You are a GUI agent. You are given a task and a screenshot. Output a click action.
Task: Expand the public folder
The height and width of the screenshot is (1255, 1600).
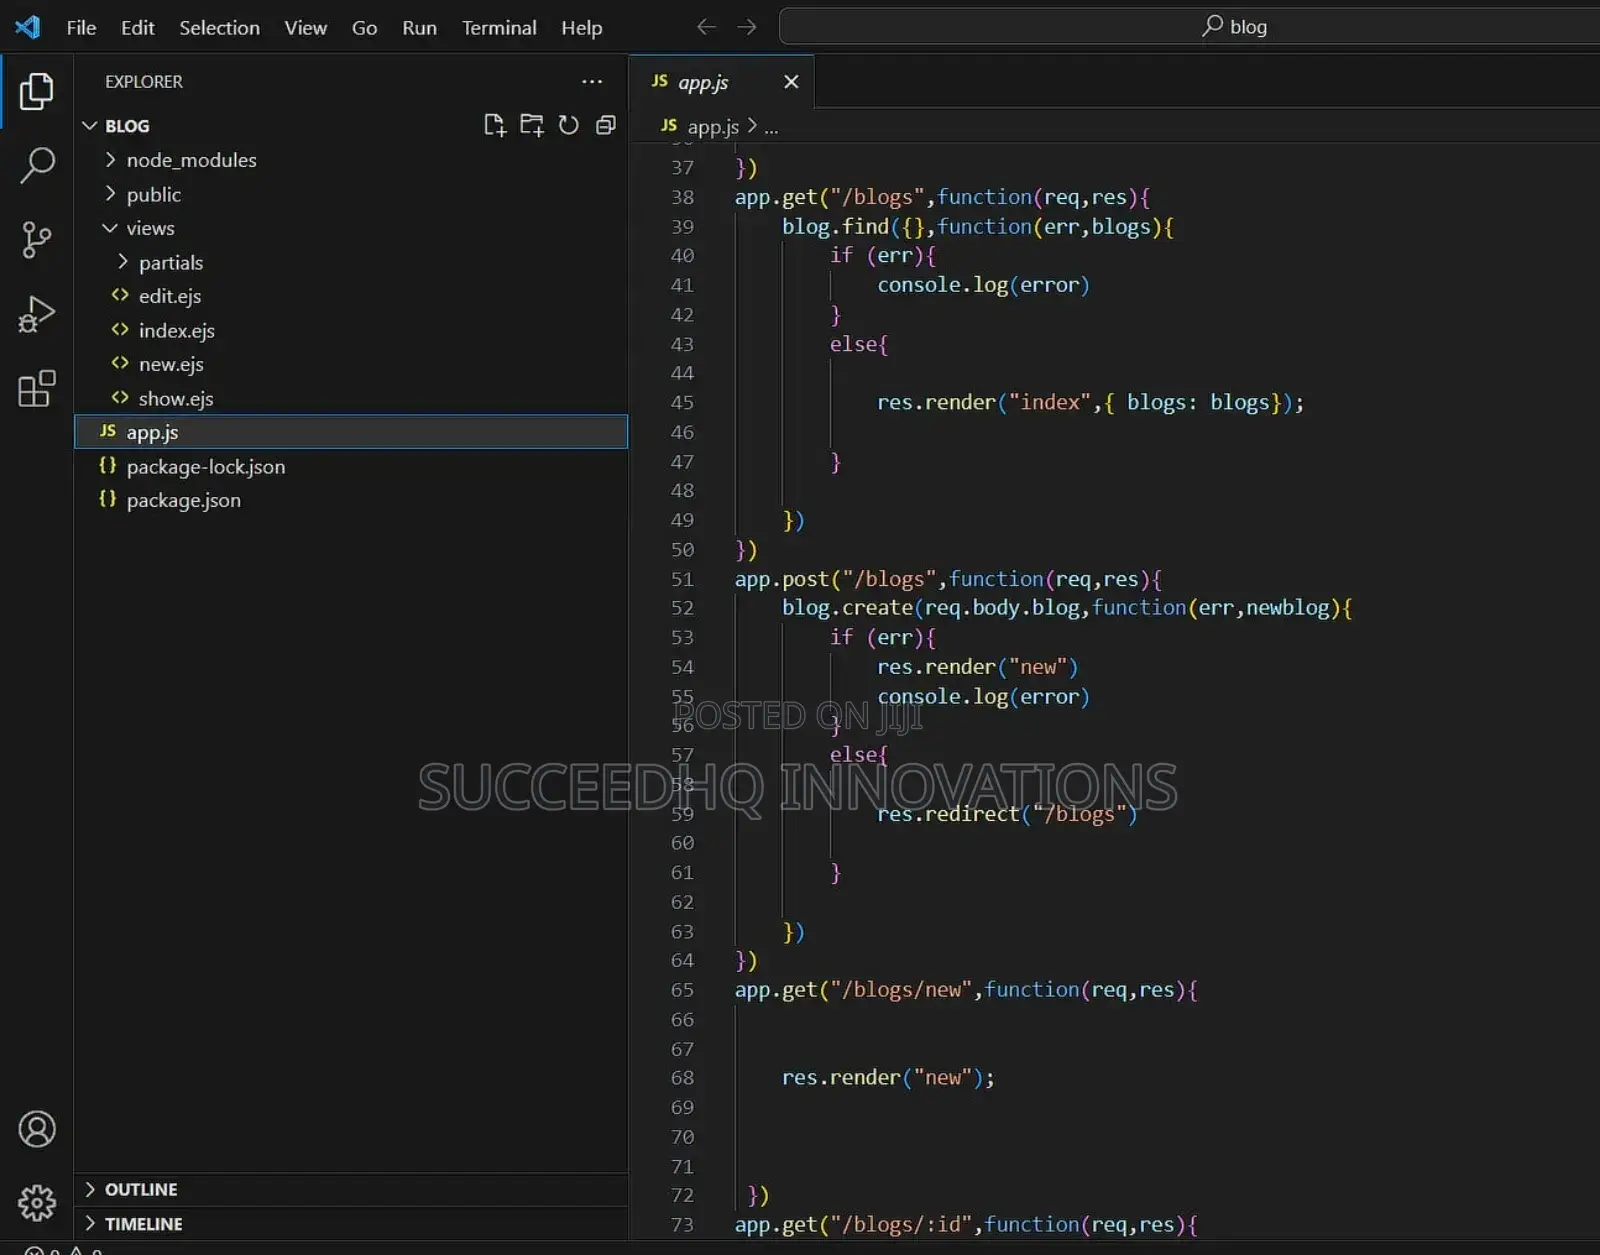[x=111, y=194]
